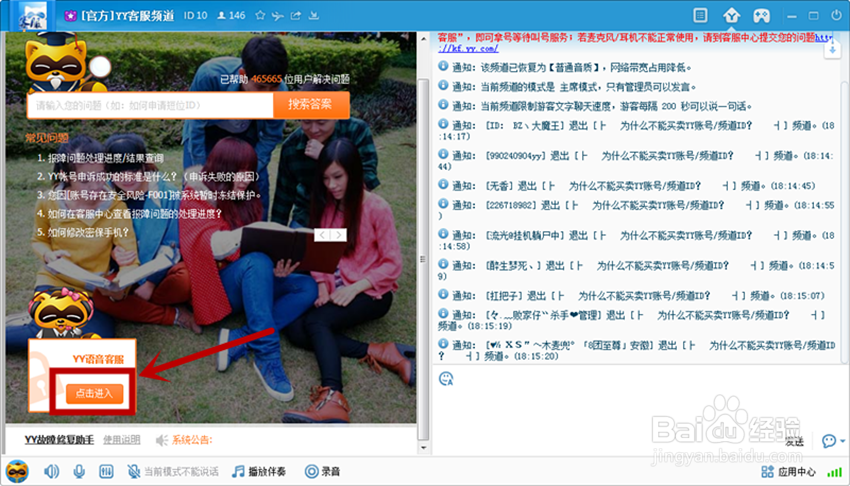Open the gamepad games icon

click(x=762, y=16)
